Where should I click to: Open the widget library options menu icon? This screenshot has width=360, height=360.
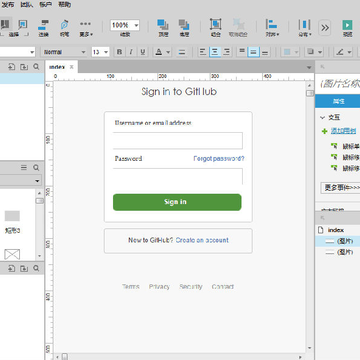click(x=24, y=167)
